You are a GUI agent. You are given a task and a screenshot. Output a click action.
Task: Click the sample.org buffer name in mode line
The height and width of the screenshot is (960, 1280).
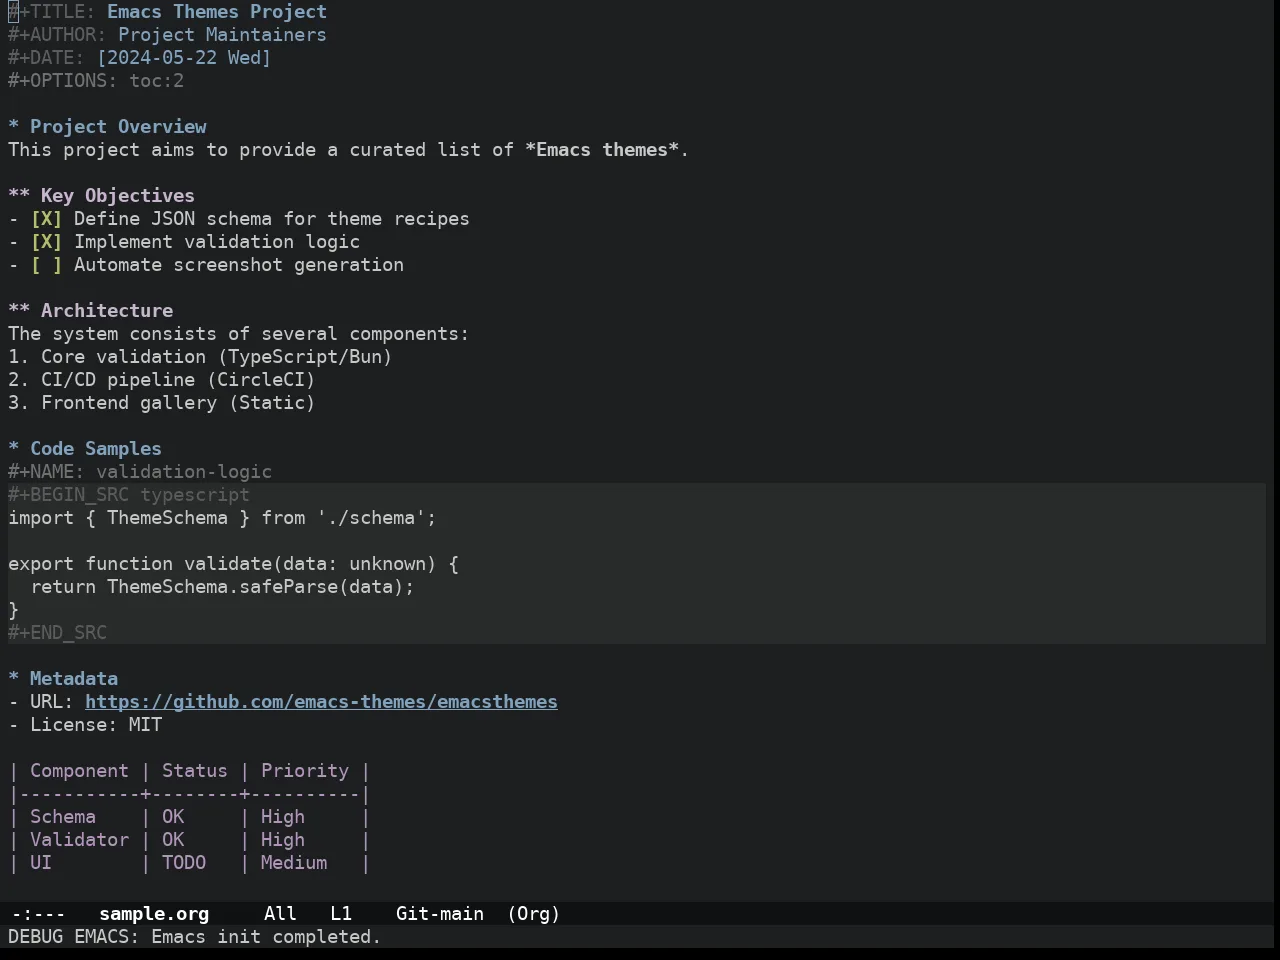point(154,914)
